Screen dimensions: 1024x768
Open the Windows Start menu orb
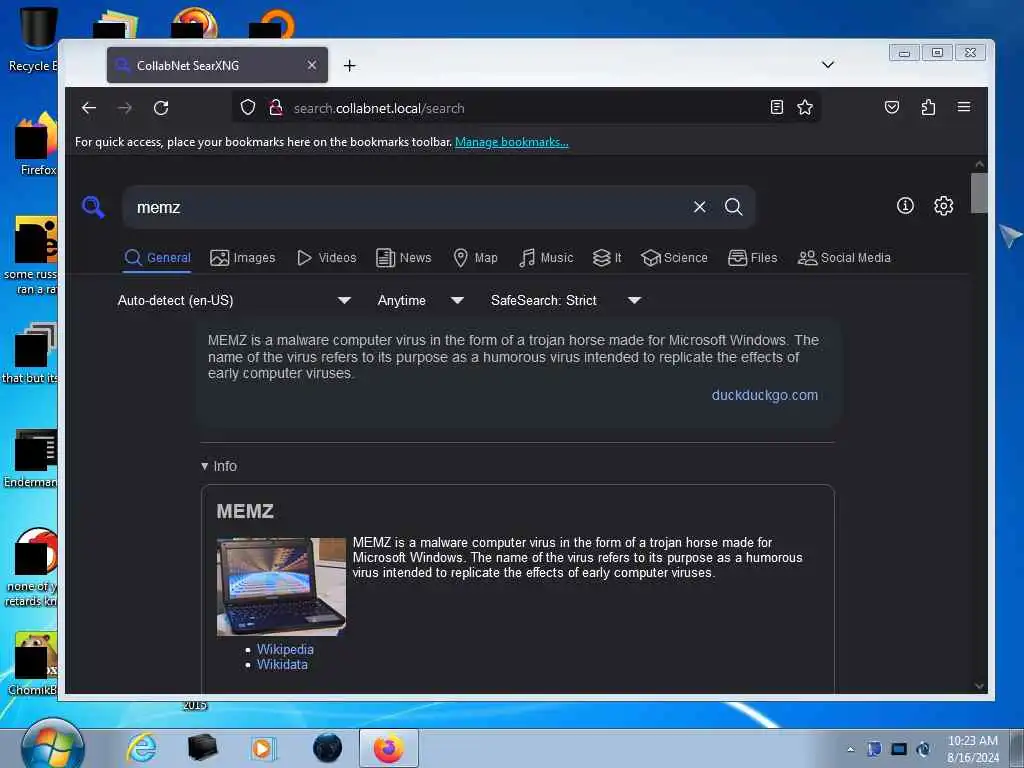click(52, 747)
